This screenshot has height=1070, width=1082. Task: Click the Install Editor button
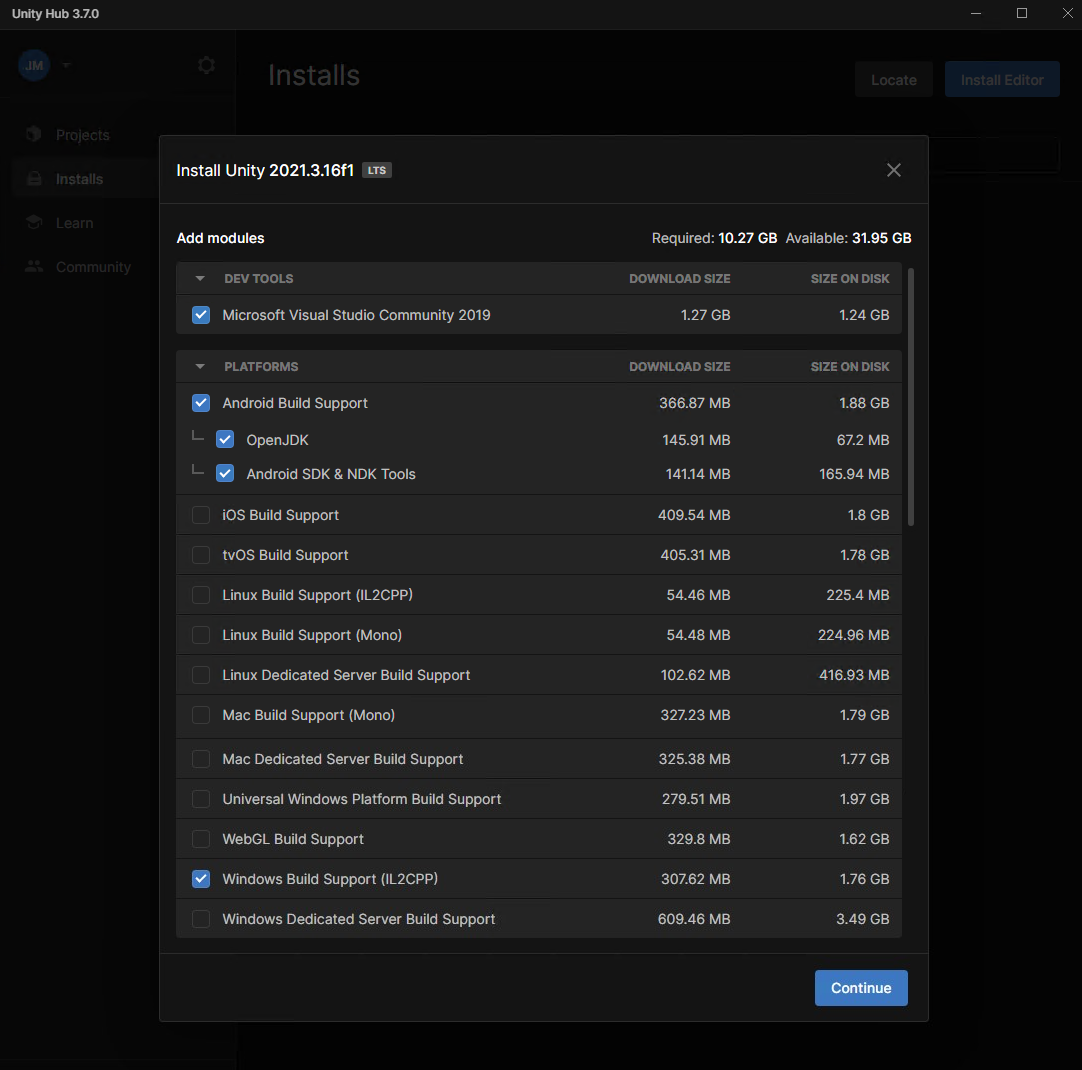pyautogui.click(x=1002, y=80)
